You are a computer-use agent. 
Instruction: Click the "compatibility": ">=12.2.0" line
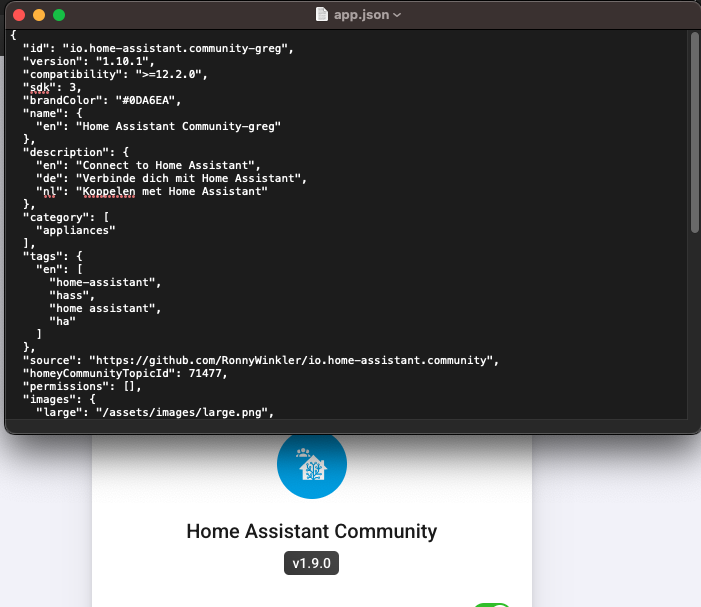pos(115,74)
